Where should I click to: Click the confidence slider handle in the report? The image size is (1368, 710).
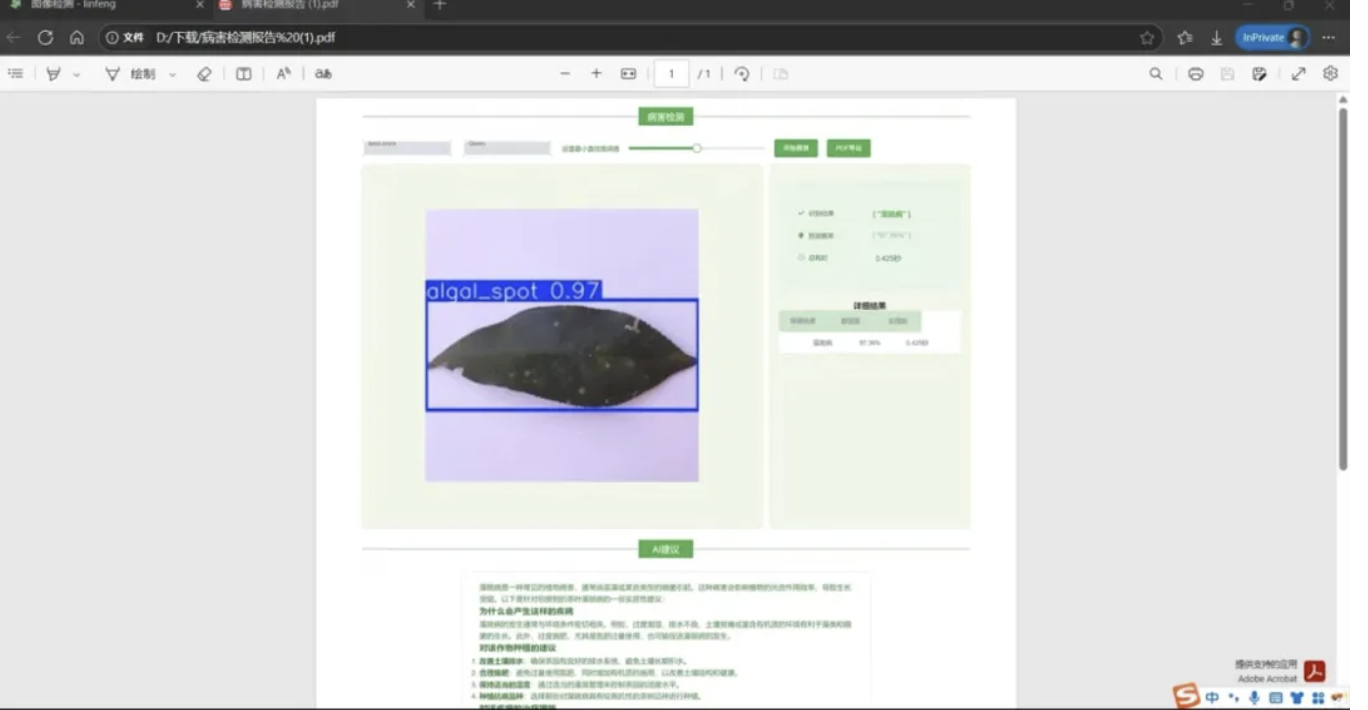(697, 148)
